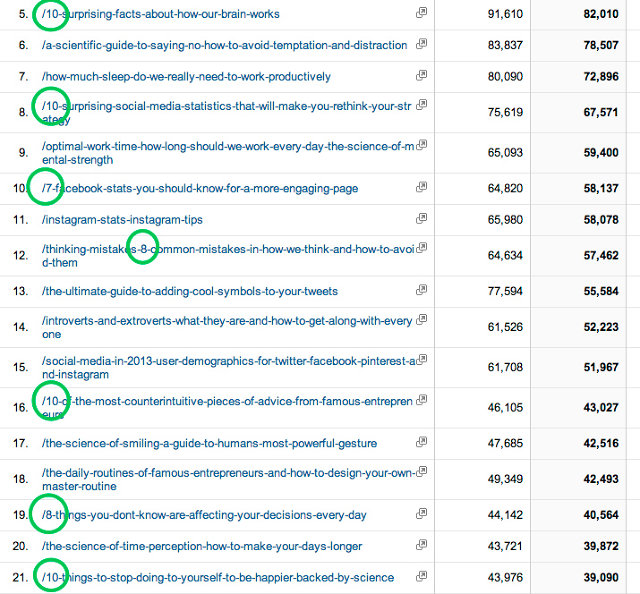Screen dimensions: 640x594
Task: Open /the-science-of-time-perception page link
Action: click(202, 546)
